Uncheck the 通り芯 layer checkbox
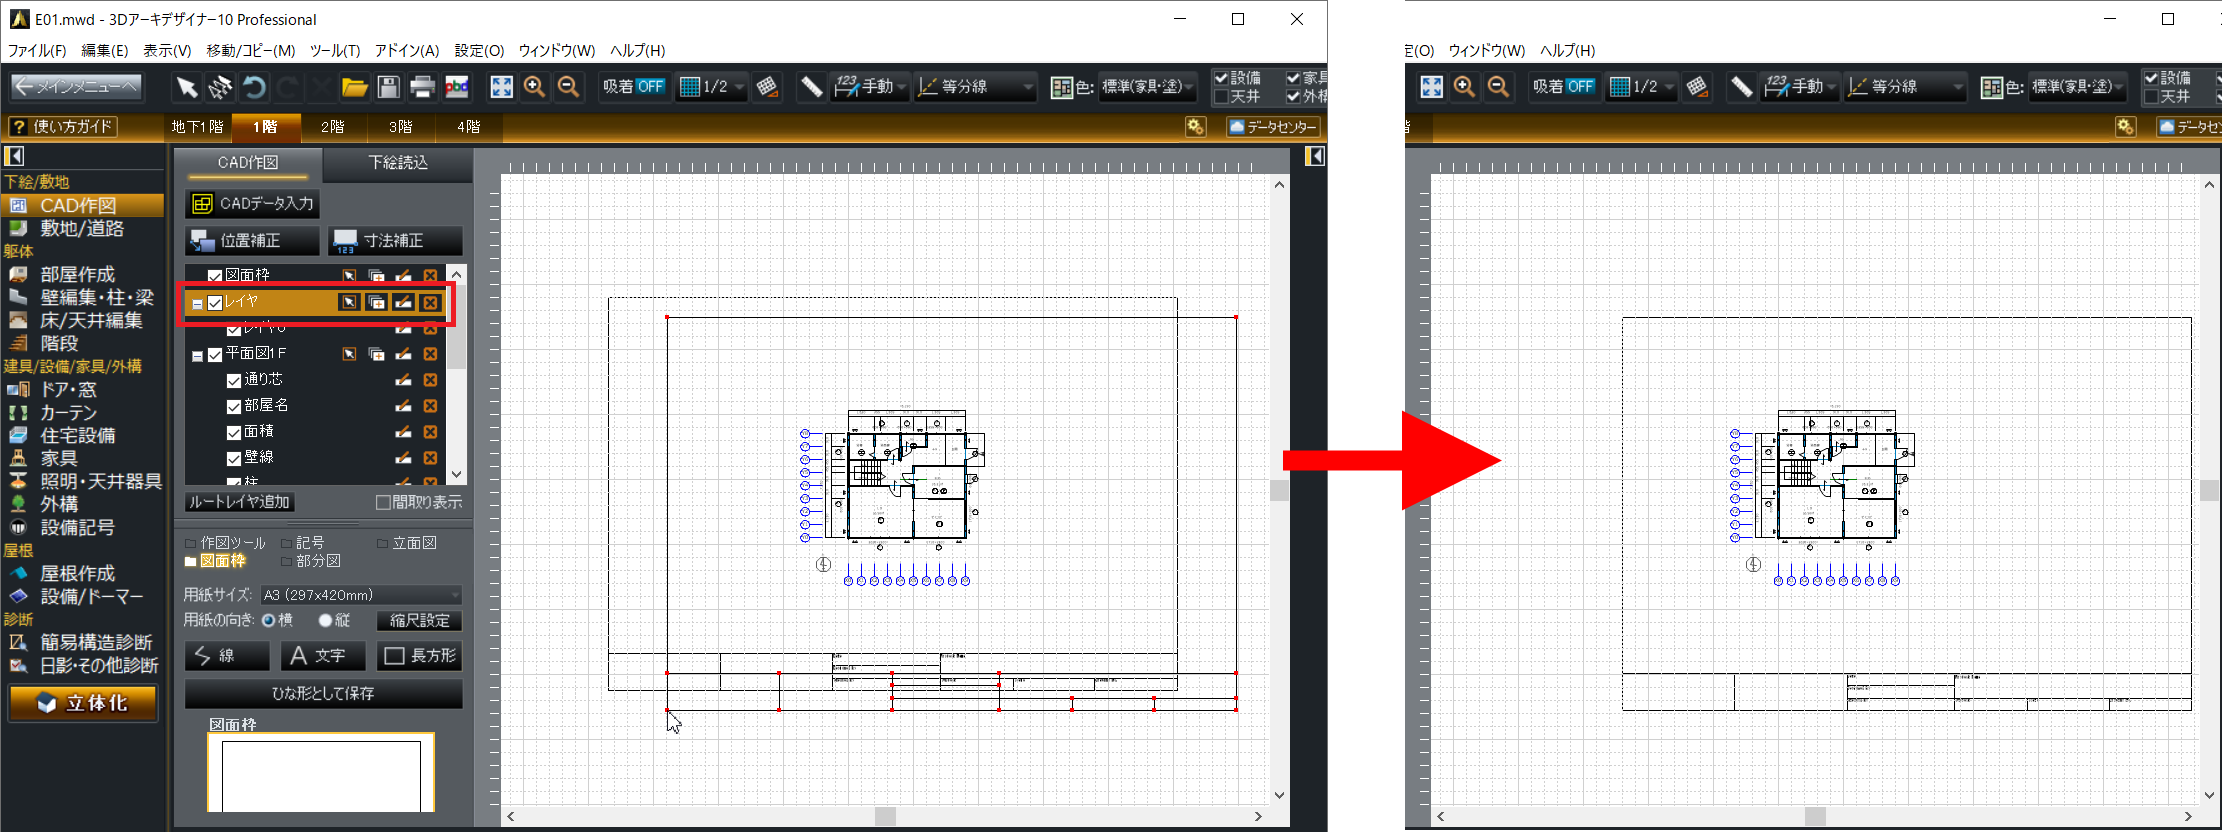Screen dimensions: 2224x832 pos(233,380)
